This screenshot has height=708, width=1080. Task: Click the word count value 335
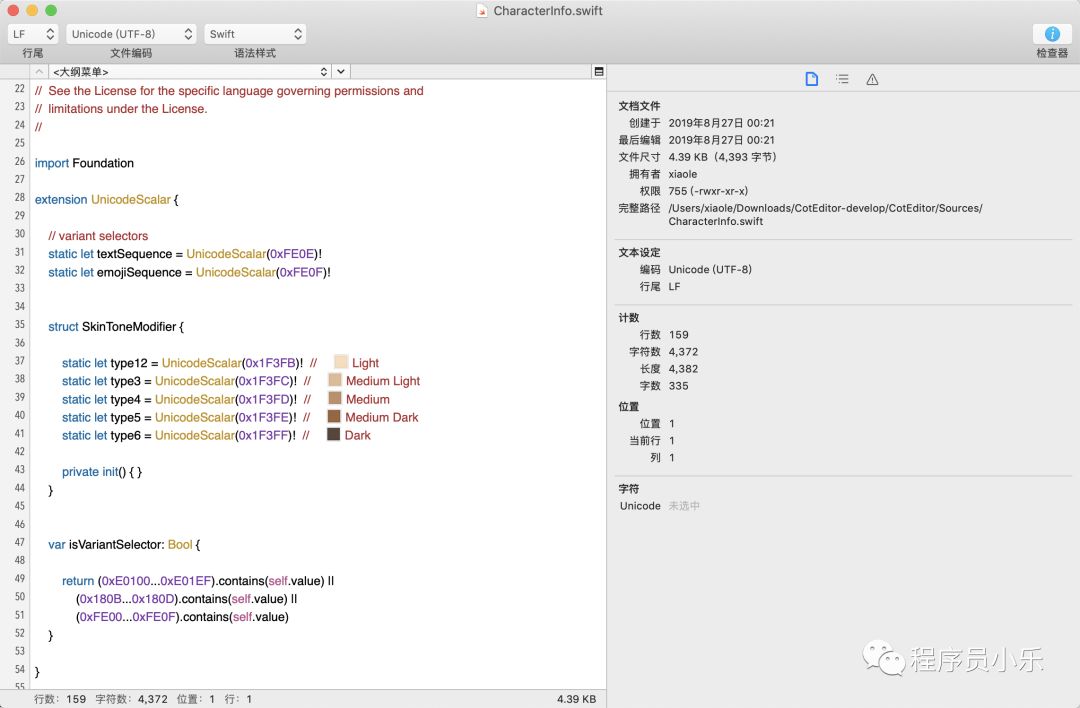pos(678,386)
